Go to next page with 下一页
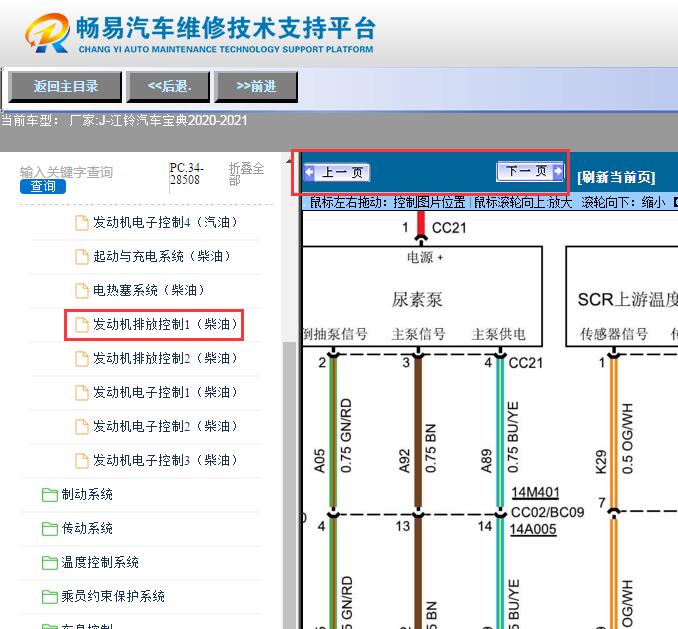 [530, 172]
